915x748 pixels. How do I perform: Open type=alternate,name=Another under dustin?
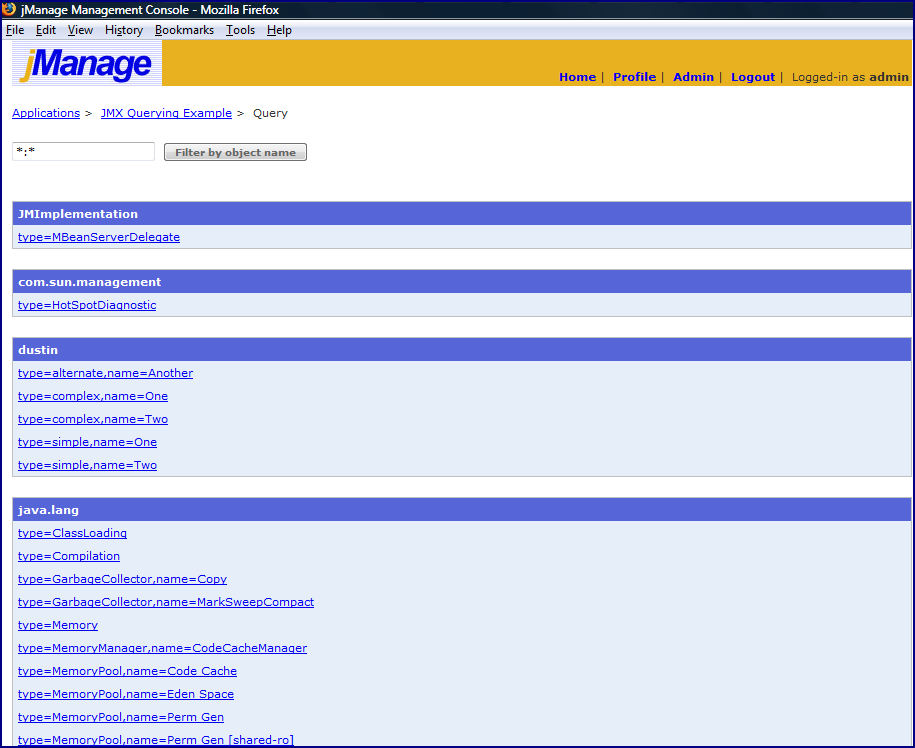[x=105, y=372]
